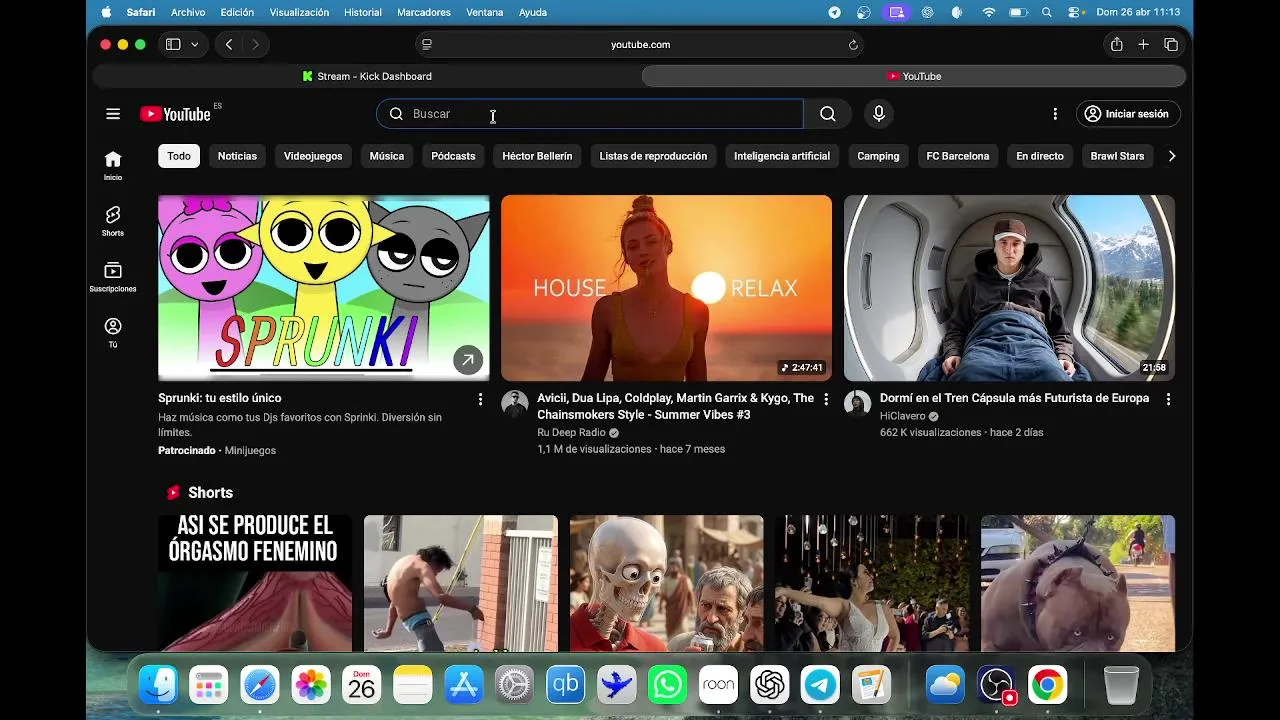
Task: Open the HOUSE RELAX video thumbnail
Action: [666, 288]
